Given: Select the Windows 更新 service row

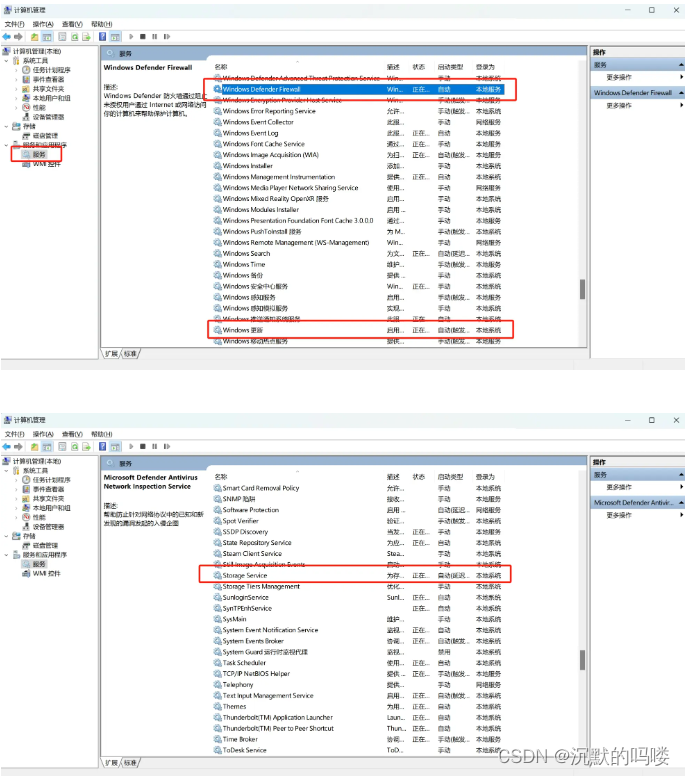Looking at the screenshot, I should click(x=358, y=330).
